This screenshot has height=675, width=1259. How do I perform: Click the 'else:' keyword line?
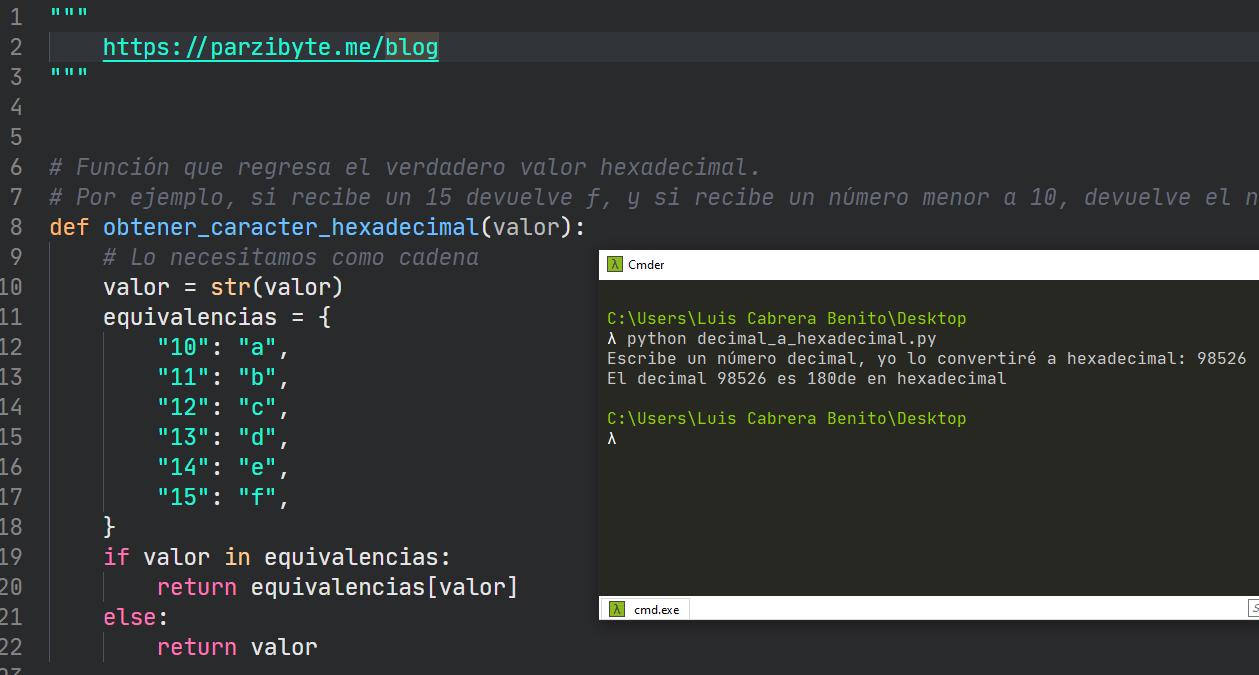[x=136, y=617]
